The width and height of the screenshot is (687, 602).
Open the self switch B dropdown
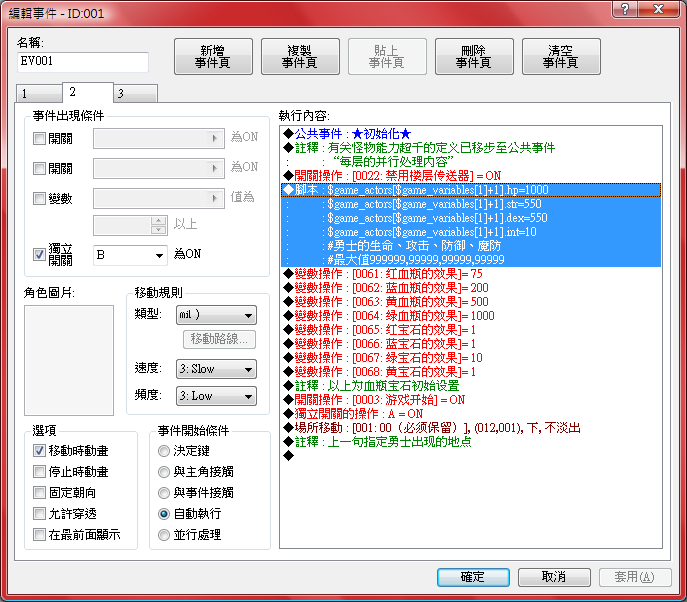tap(130, 255)
